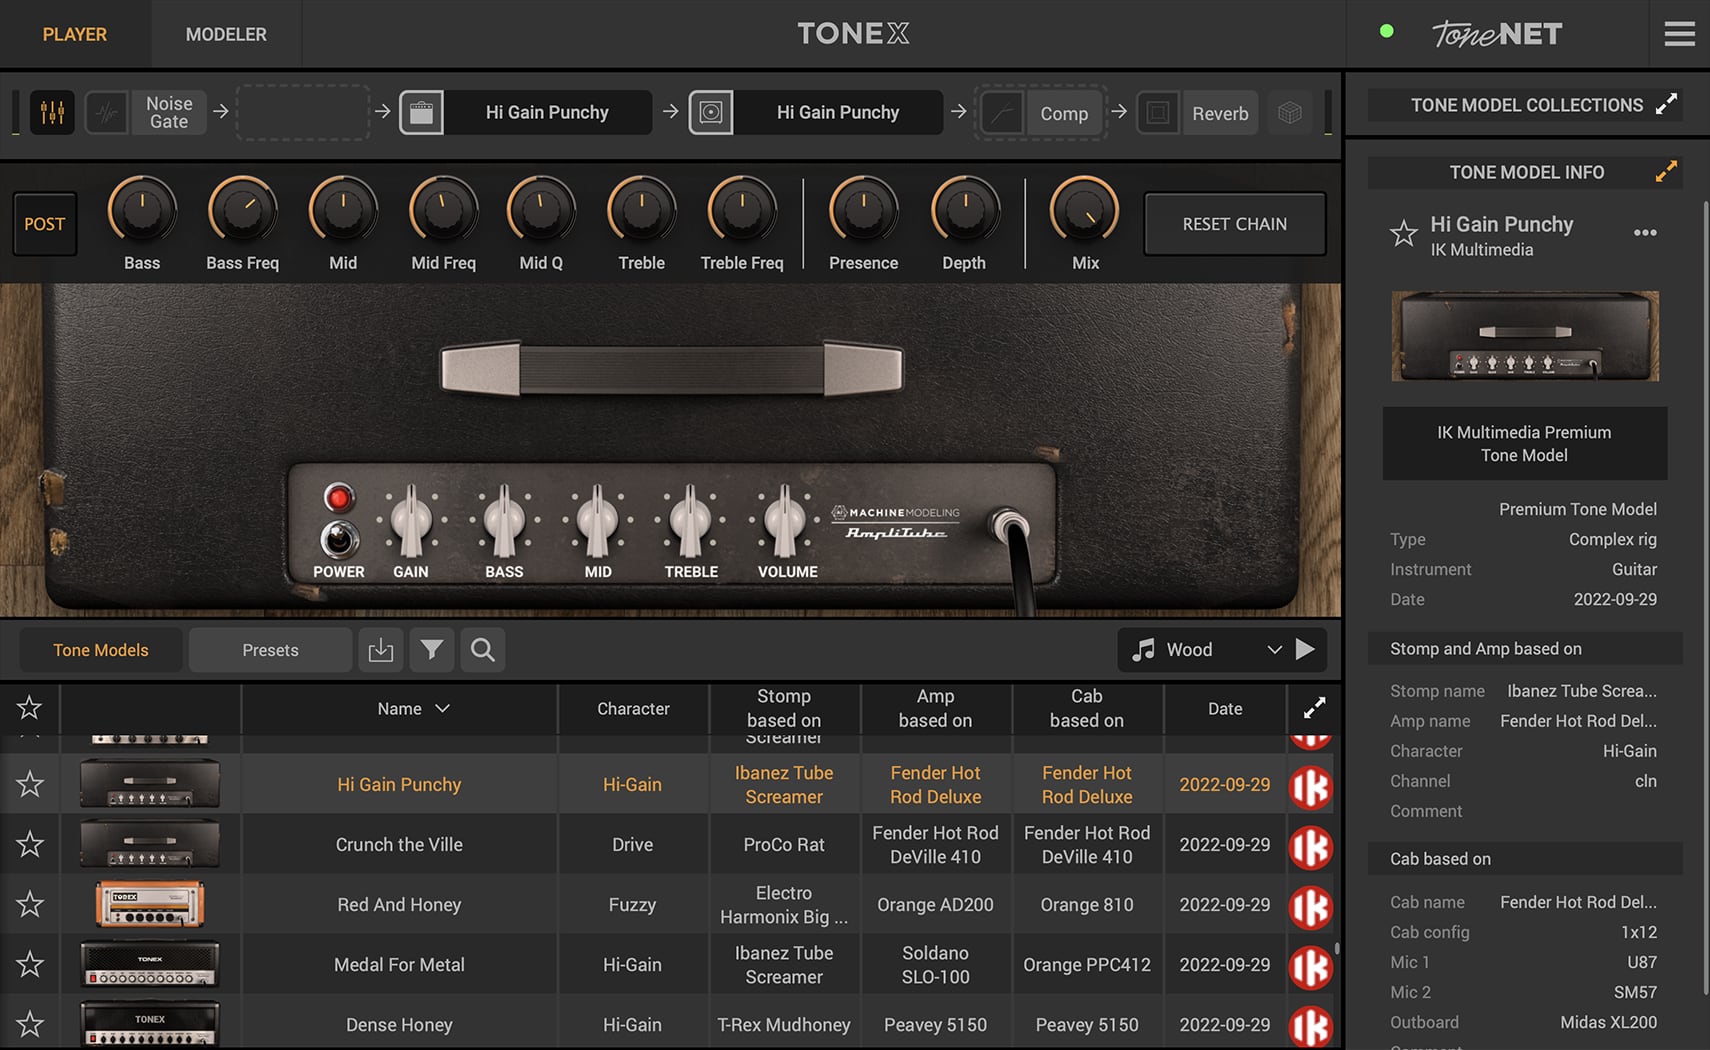Switch to the Presets tab

click(269, 649)
